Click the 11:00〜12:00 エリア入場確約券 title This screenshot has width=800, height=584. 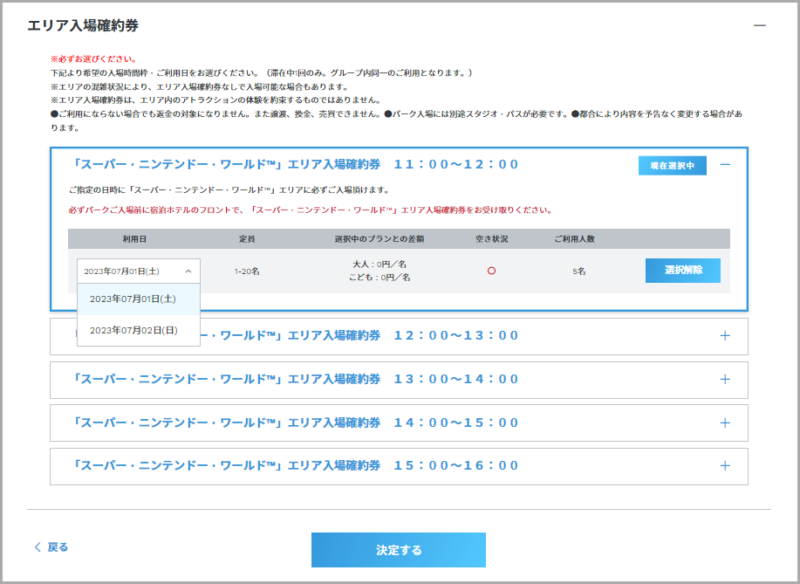[x=294, y=165]
